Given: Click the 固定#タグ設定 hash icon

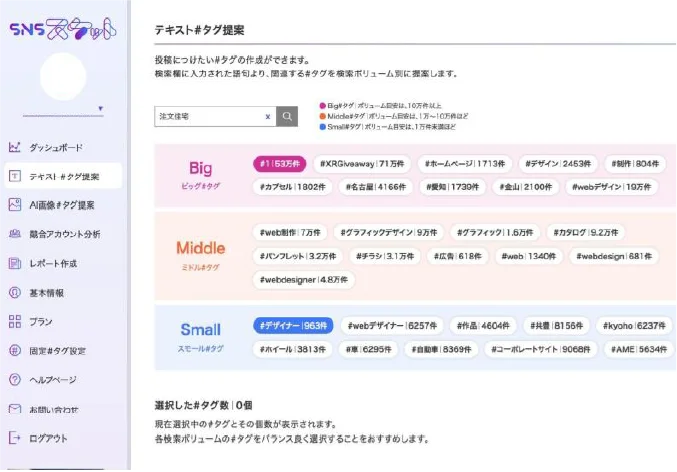Looking at the screenshot, I should coord(15,350).
